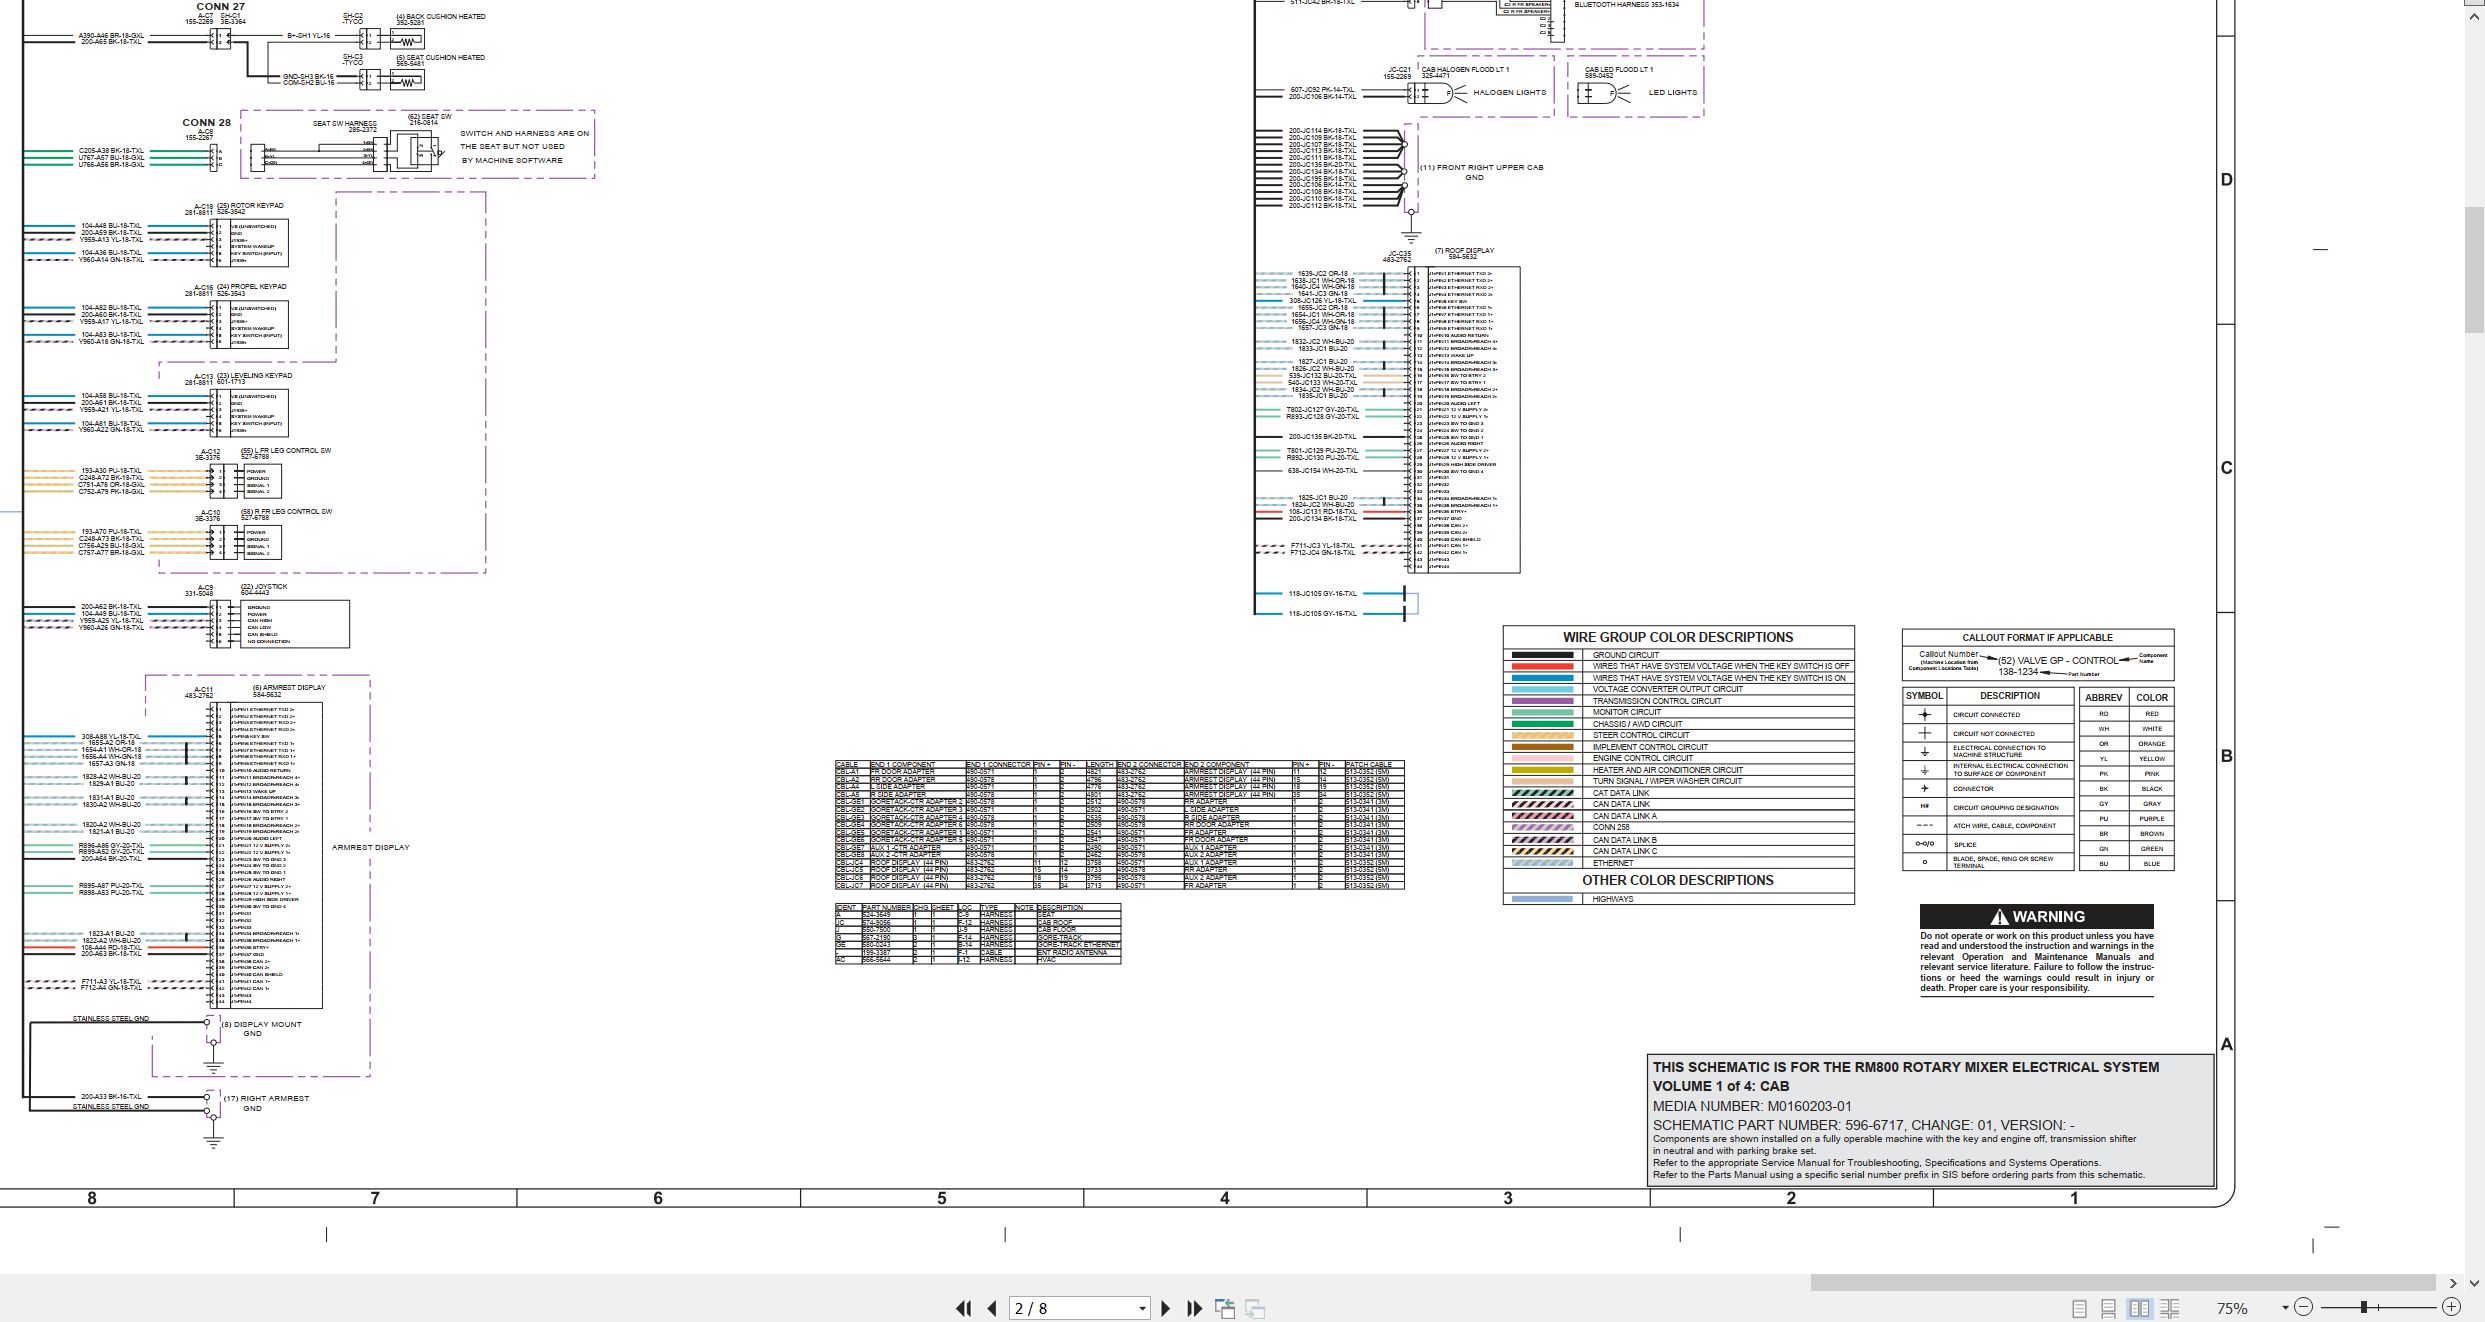This screenshot has height=1322, width=2485.
Task: Click the WIRE GROUP COLOR DESCRIPTIONS heading
Action: [x=1678, y=637]
